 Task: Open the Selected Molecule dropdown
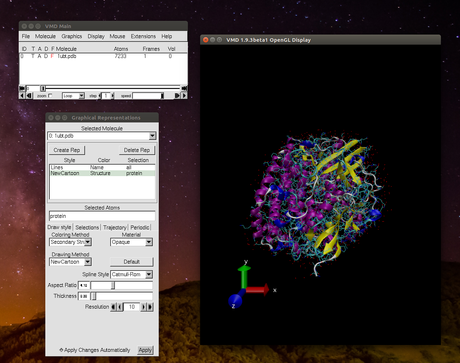(x=102, y=136)
